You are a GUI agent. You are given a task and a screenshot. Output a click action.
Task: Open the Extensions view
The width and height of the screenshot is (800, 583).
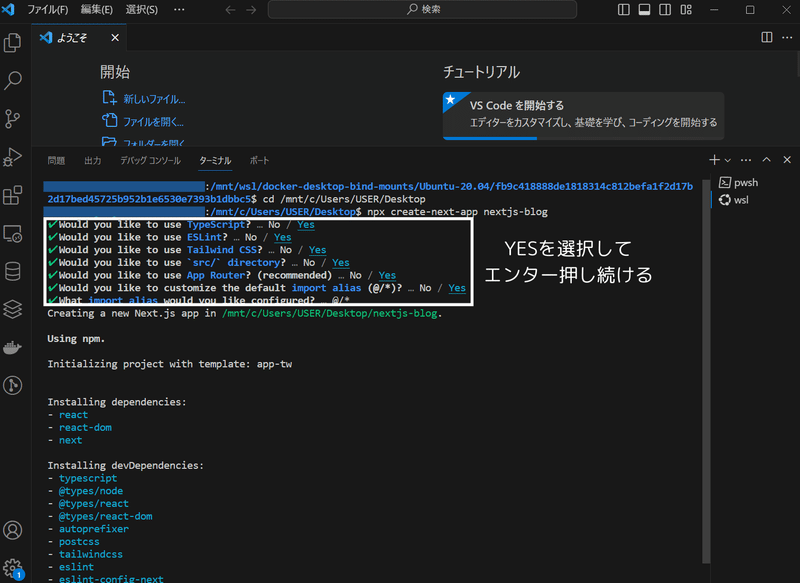pyautogui.click(x=13, y=195)
